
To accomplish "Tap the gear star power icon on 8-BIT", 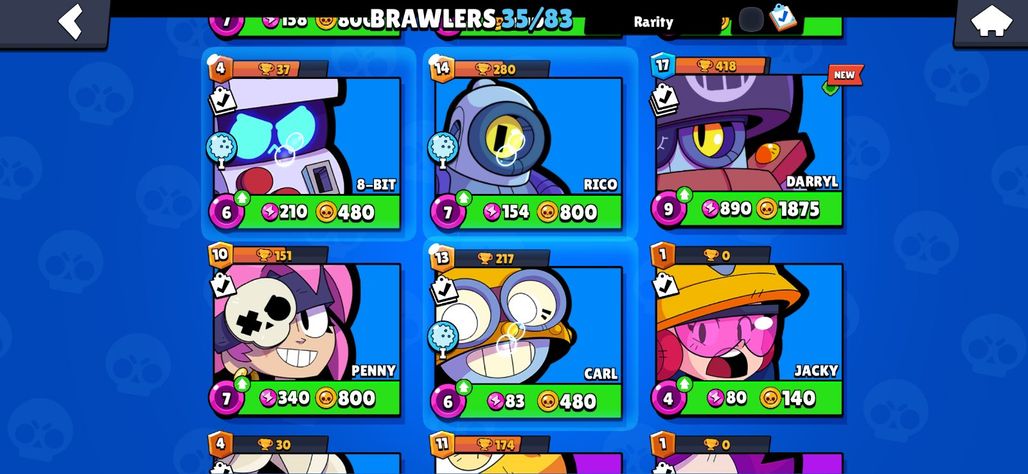I will pos(222,148).
